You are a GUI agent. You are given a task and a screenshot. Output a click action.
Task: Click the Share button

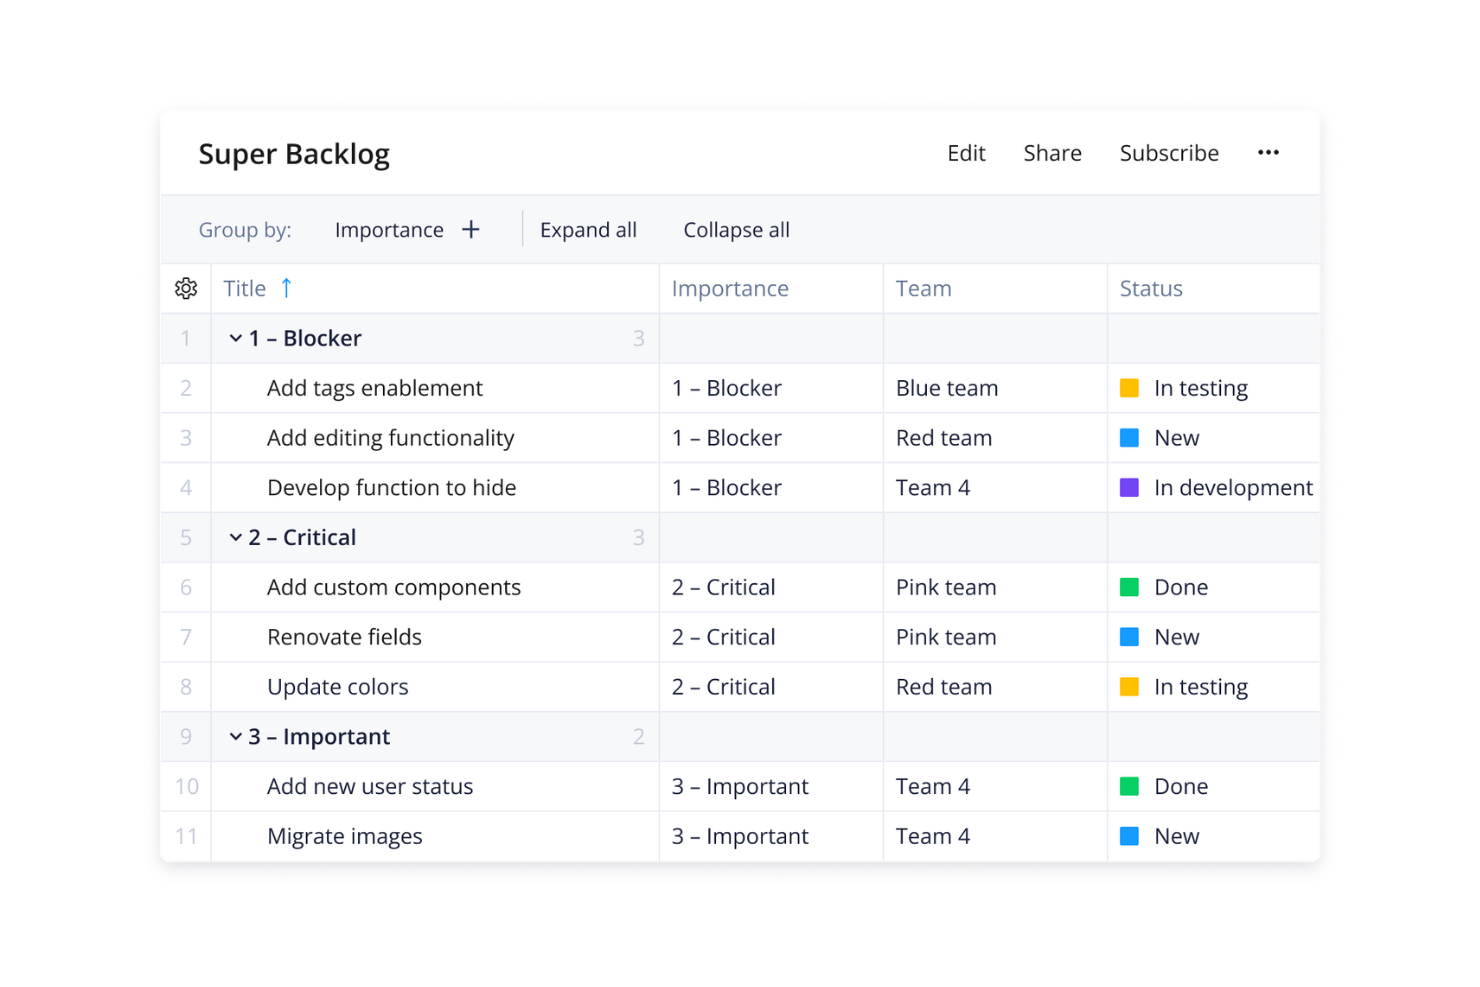1052,153
